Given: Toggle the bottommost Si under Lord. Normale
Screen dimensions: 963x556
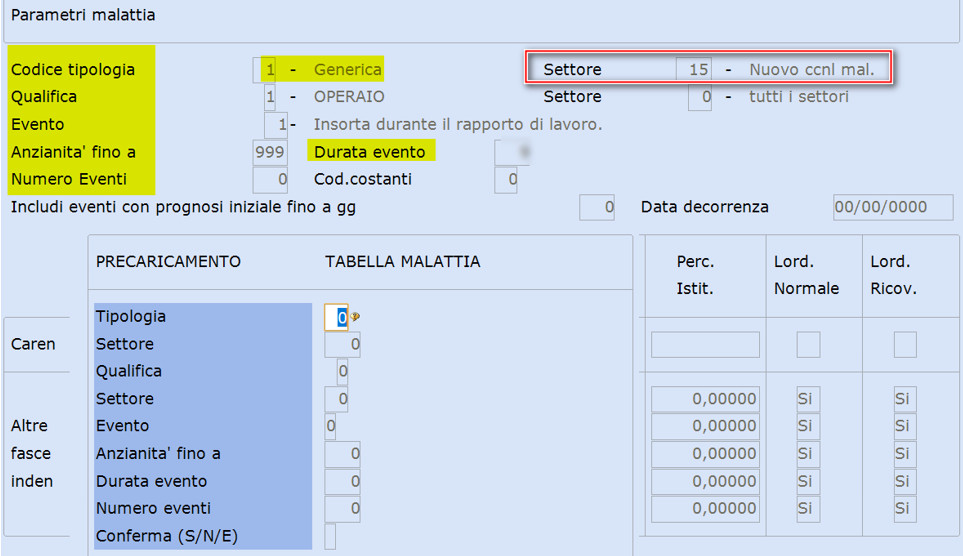Looking at the screenshot, I should pos(808,509).
